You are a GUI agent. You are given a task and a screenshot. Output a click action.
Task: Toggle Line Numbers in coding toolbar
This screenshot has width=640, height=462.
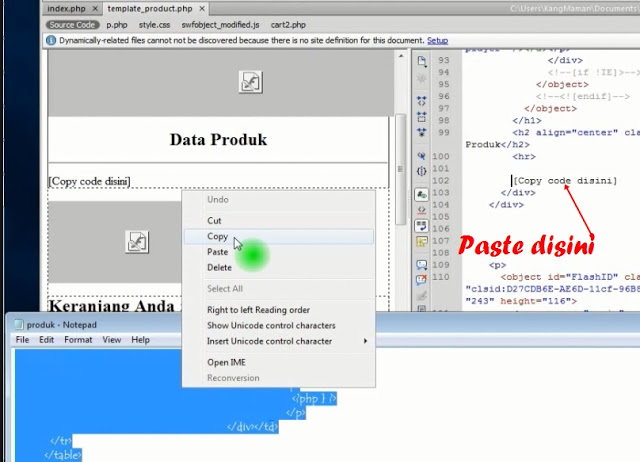click(422, 195)
